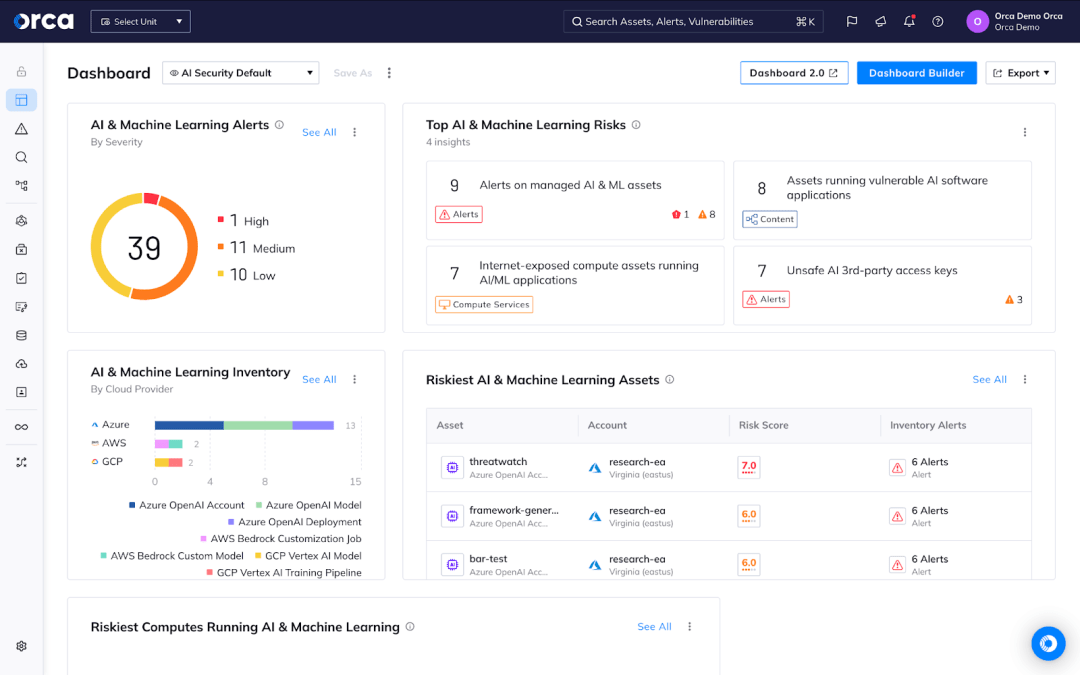1080x675 pixels.
Task: Click See All for AI & ML Alerts
Action: coord(319,132)
